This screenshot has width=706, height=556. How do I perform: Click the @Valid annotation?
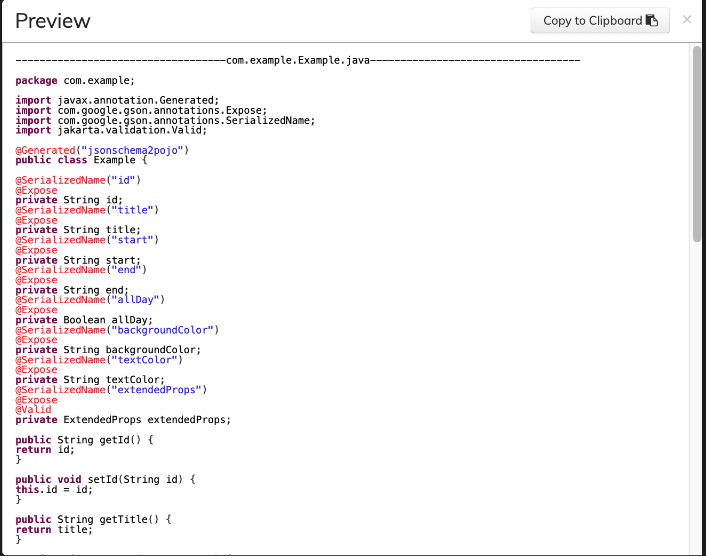(33, 410)
